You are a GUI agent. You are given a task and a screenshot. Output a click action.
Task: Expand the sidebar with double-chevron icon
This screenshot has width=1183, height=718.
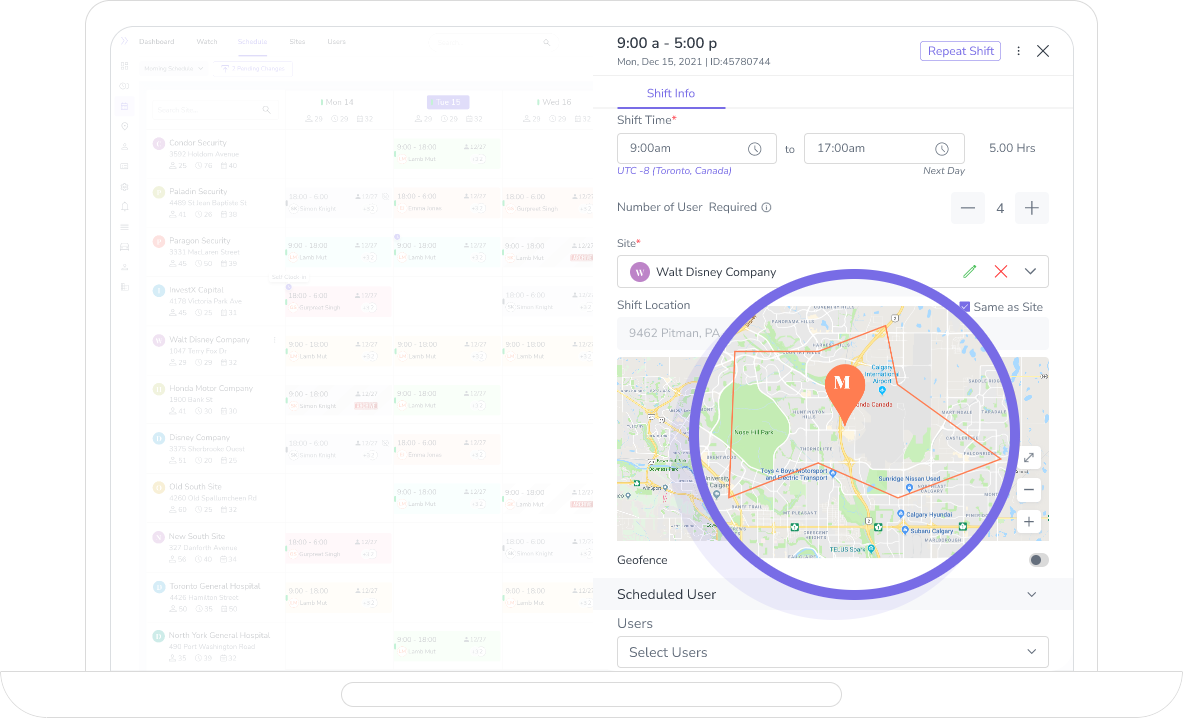click(124, 41)
